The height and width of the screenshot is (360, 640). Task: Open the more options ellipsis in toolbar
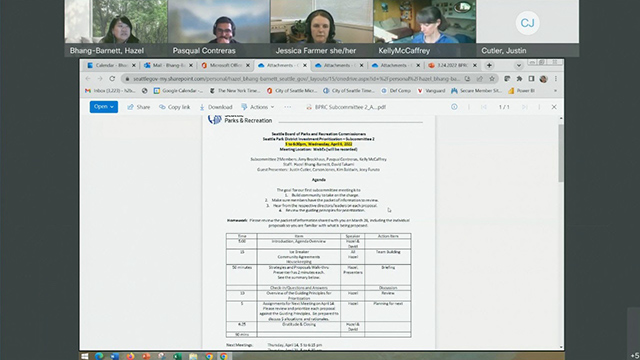tap(288, 107)
